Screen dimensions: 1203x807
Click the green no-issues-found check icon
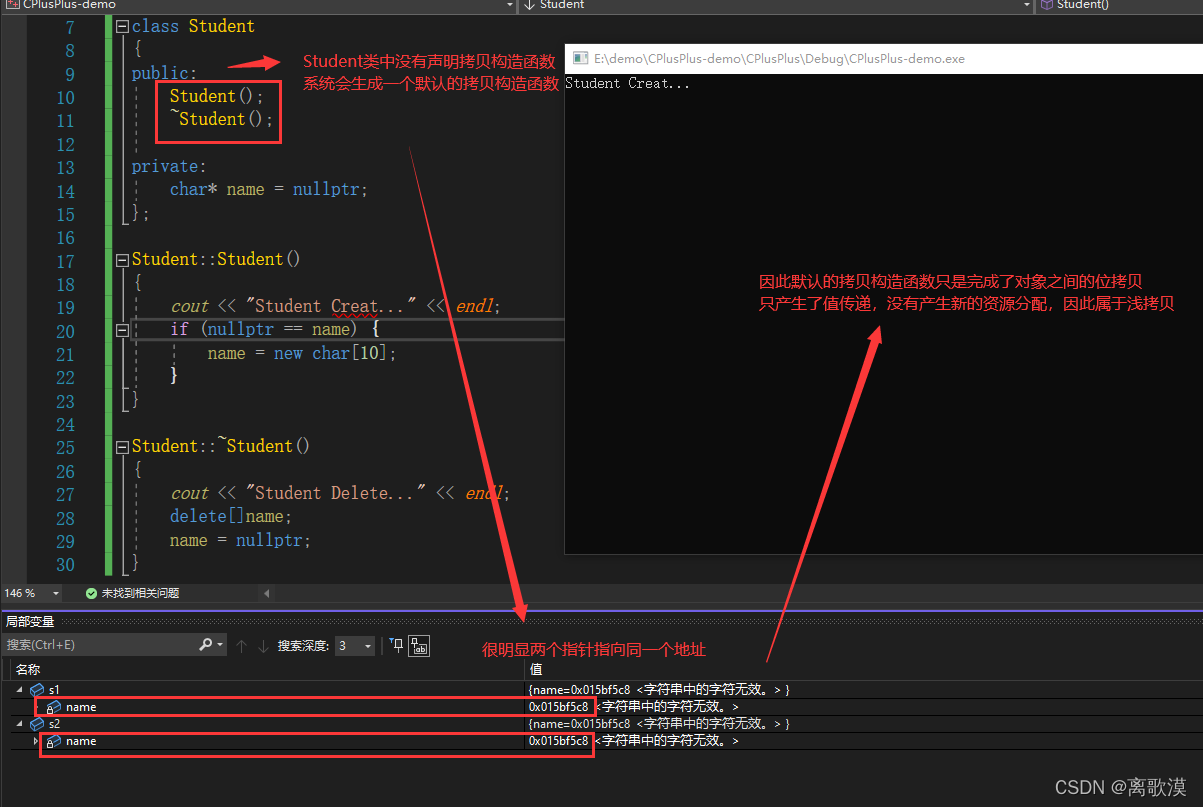click(x=91, y=593)
